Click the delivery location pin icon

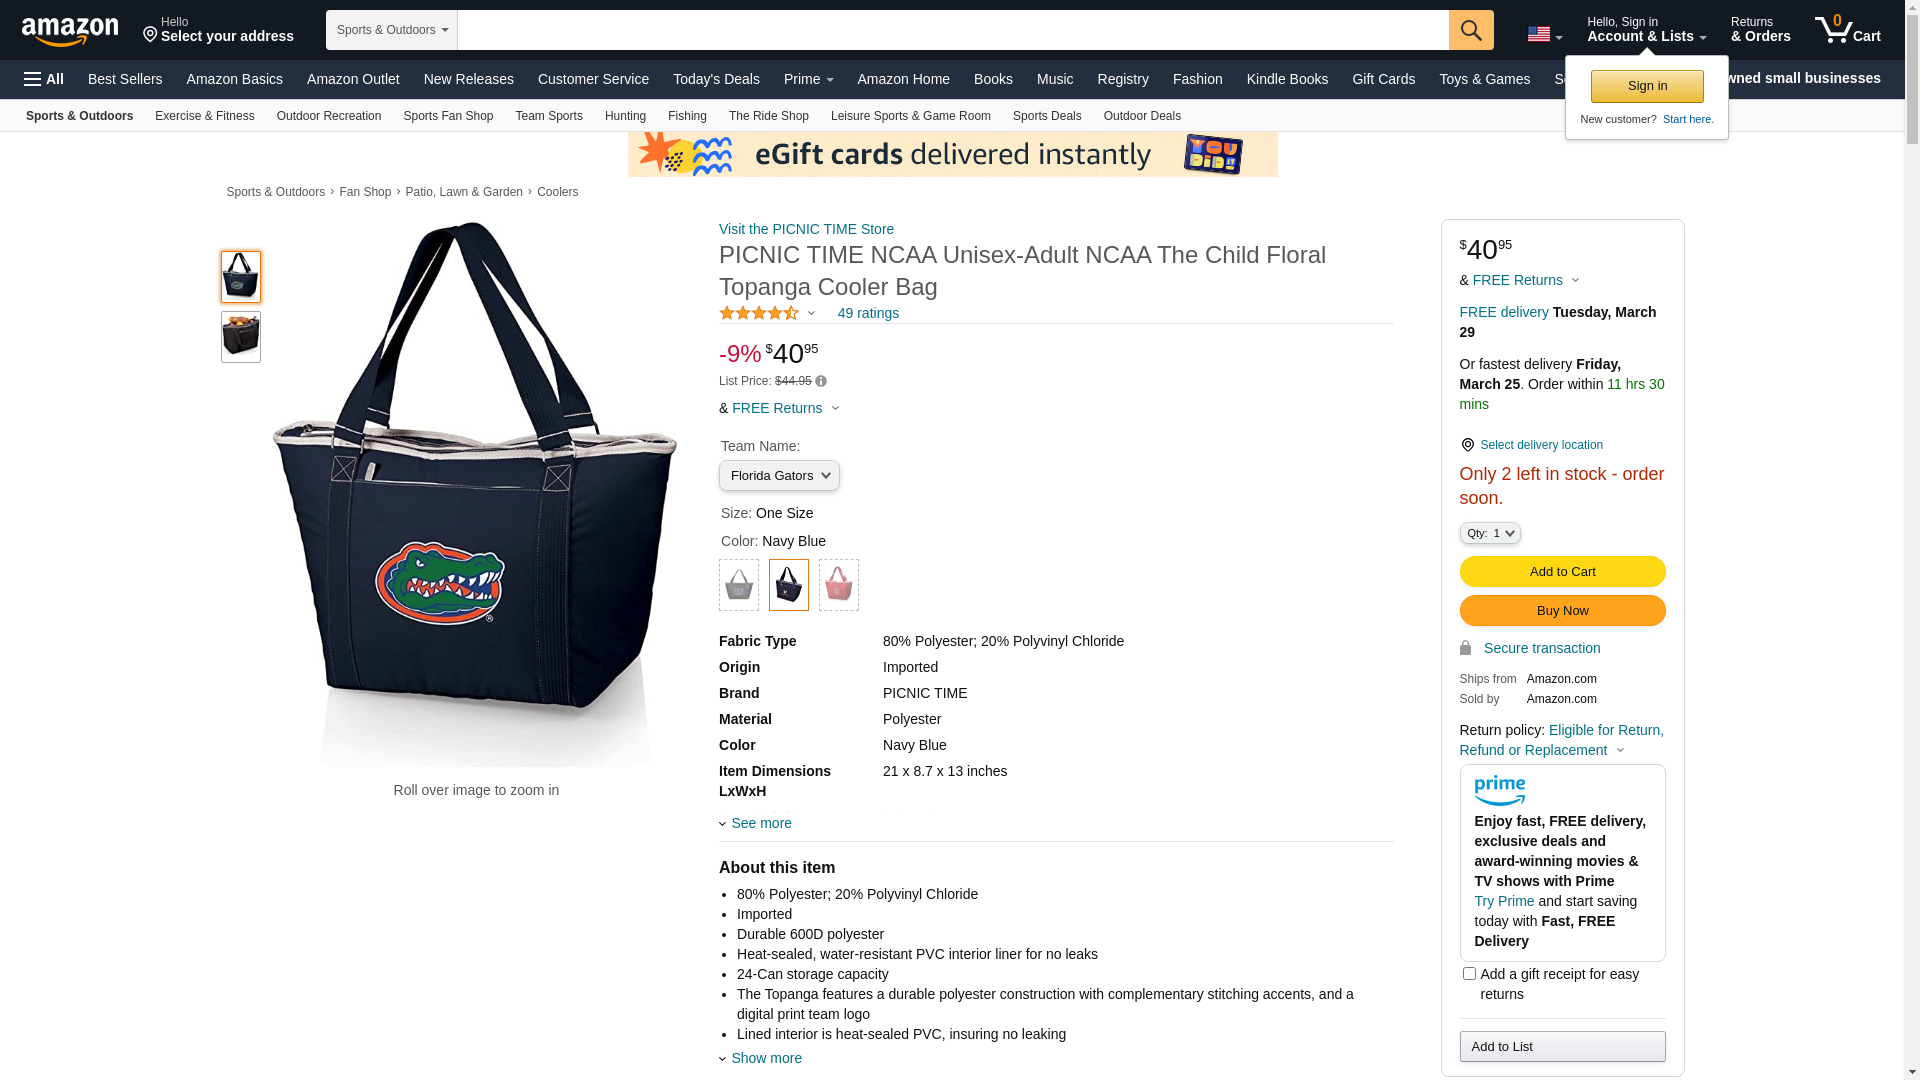1467,445
